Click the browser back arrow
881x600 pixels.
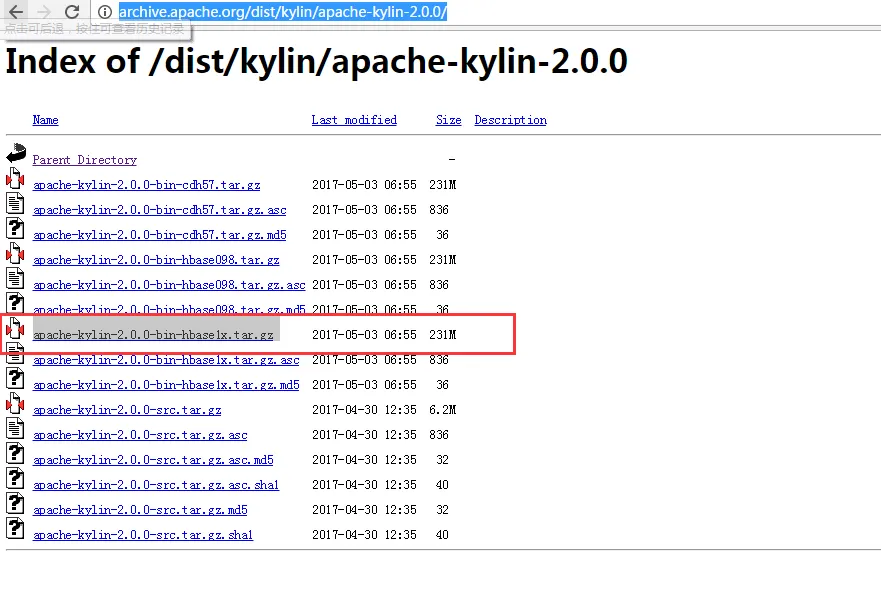pos(16,11)
